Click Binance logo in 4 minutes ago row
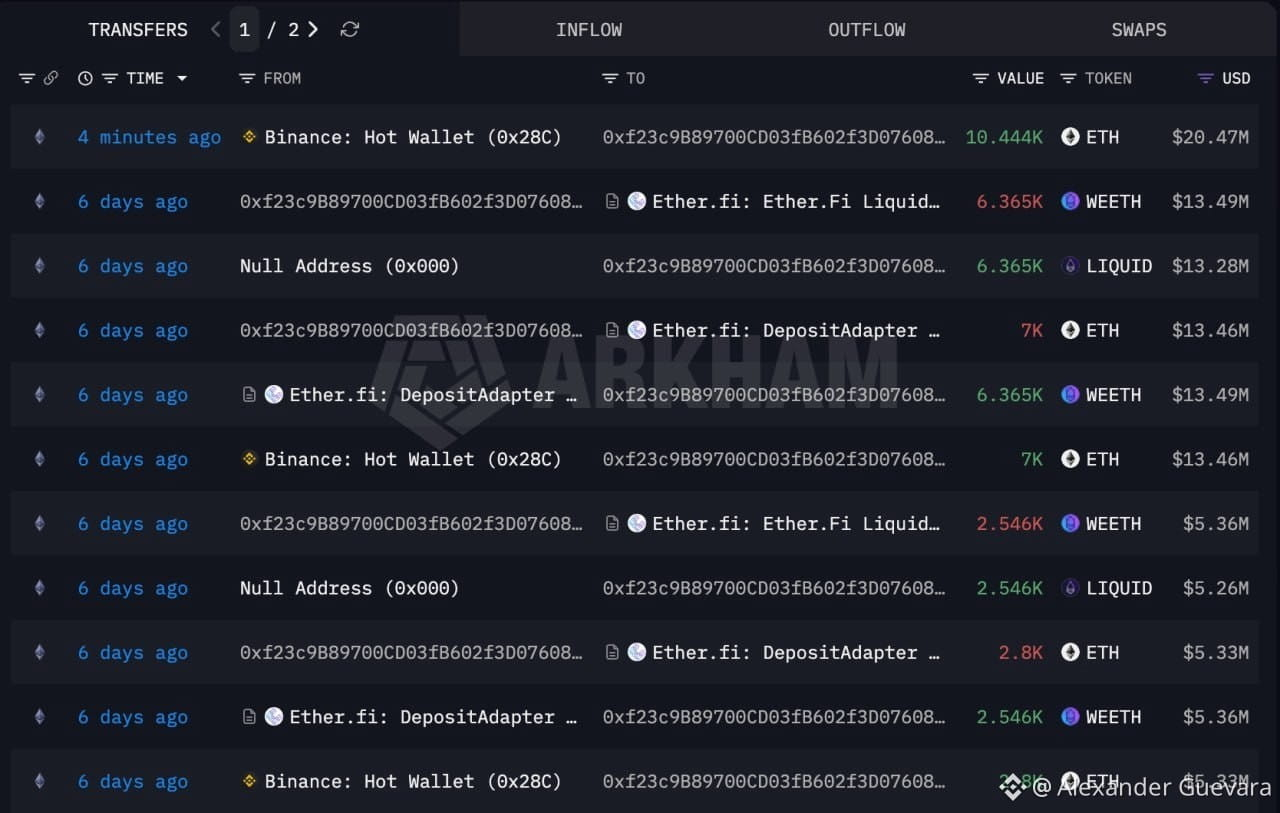 [x=249, y=137]
